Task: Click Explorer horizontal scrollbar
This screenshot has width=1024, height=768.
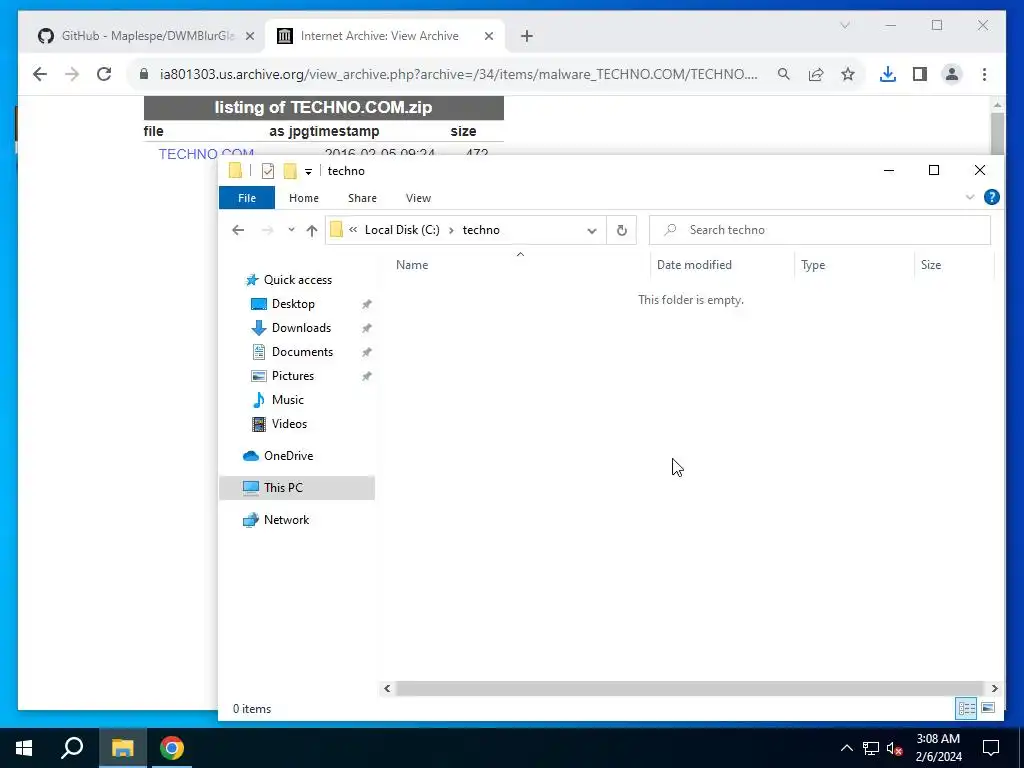Action: coord(689,688)
